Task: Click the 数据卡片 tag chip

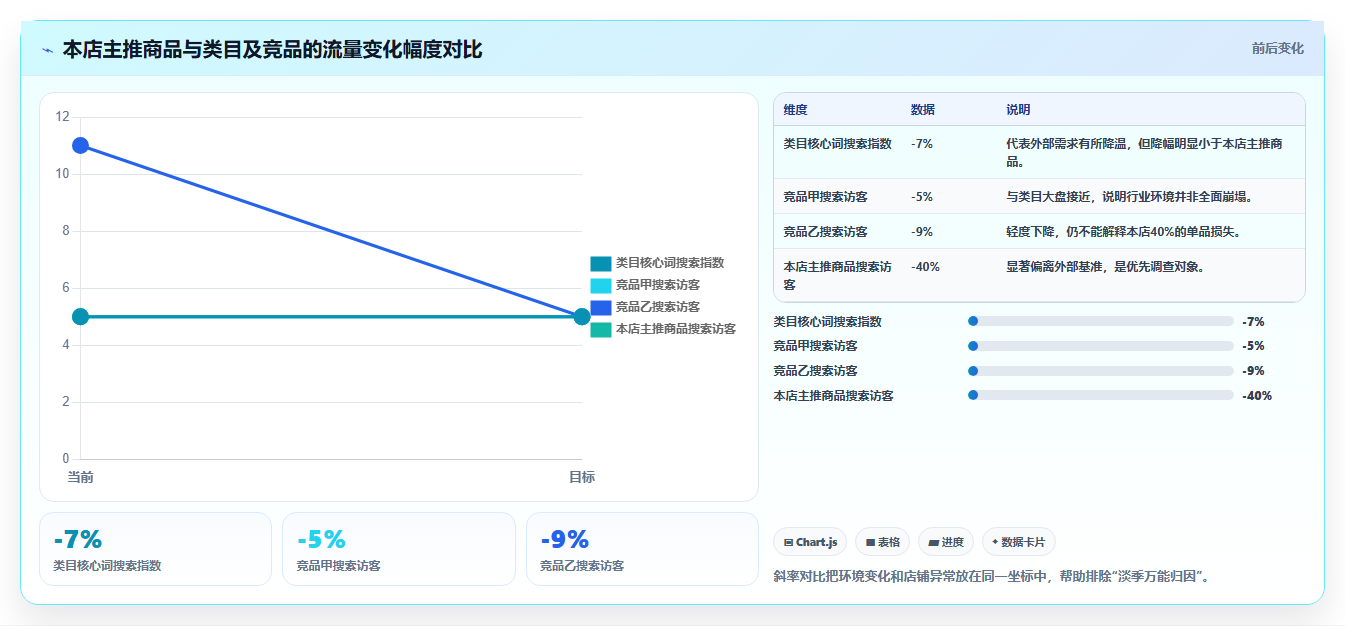Action: (1019, 542)
